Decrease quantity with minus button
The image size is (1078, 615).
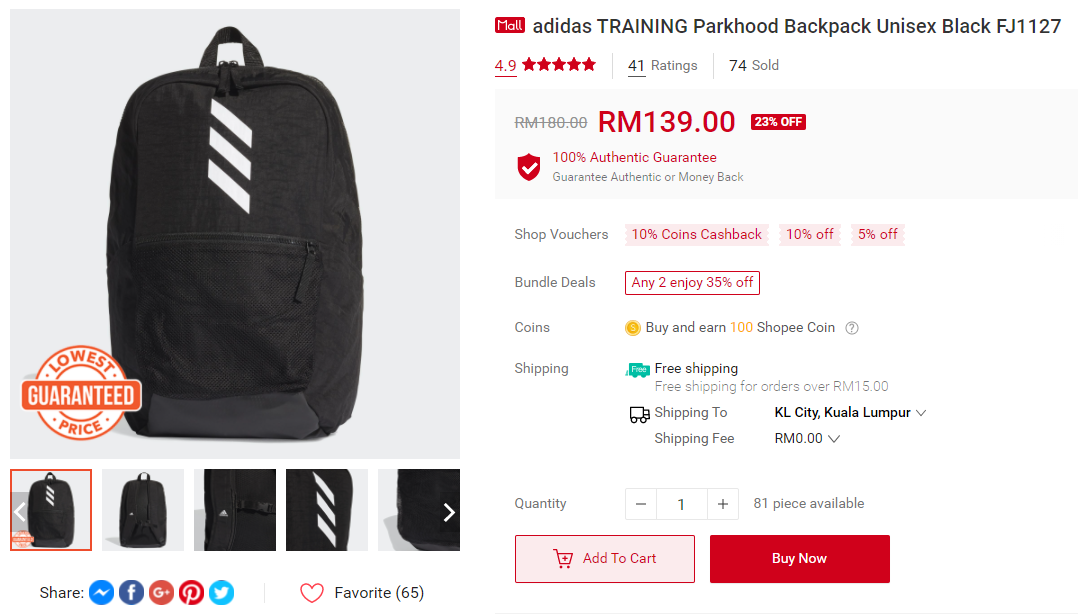[641, 504]
